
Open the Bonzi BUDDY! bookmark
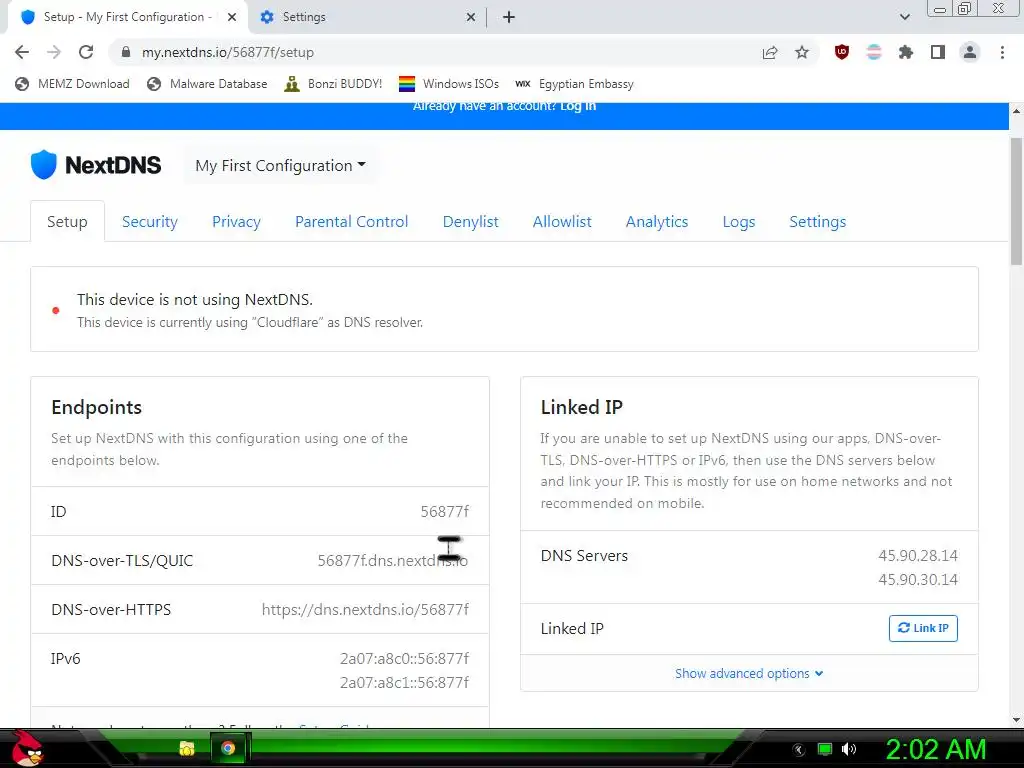coord(333,84)
